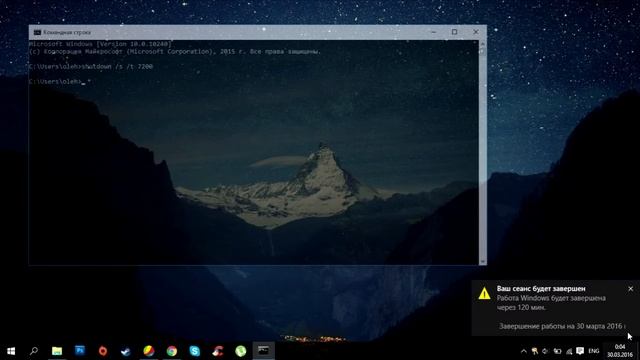The height and width of the screenshot is (360, 640).
Task: Dismiss the shutdown notification toast
Action: click(631, 289)
